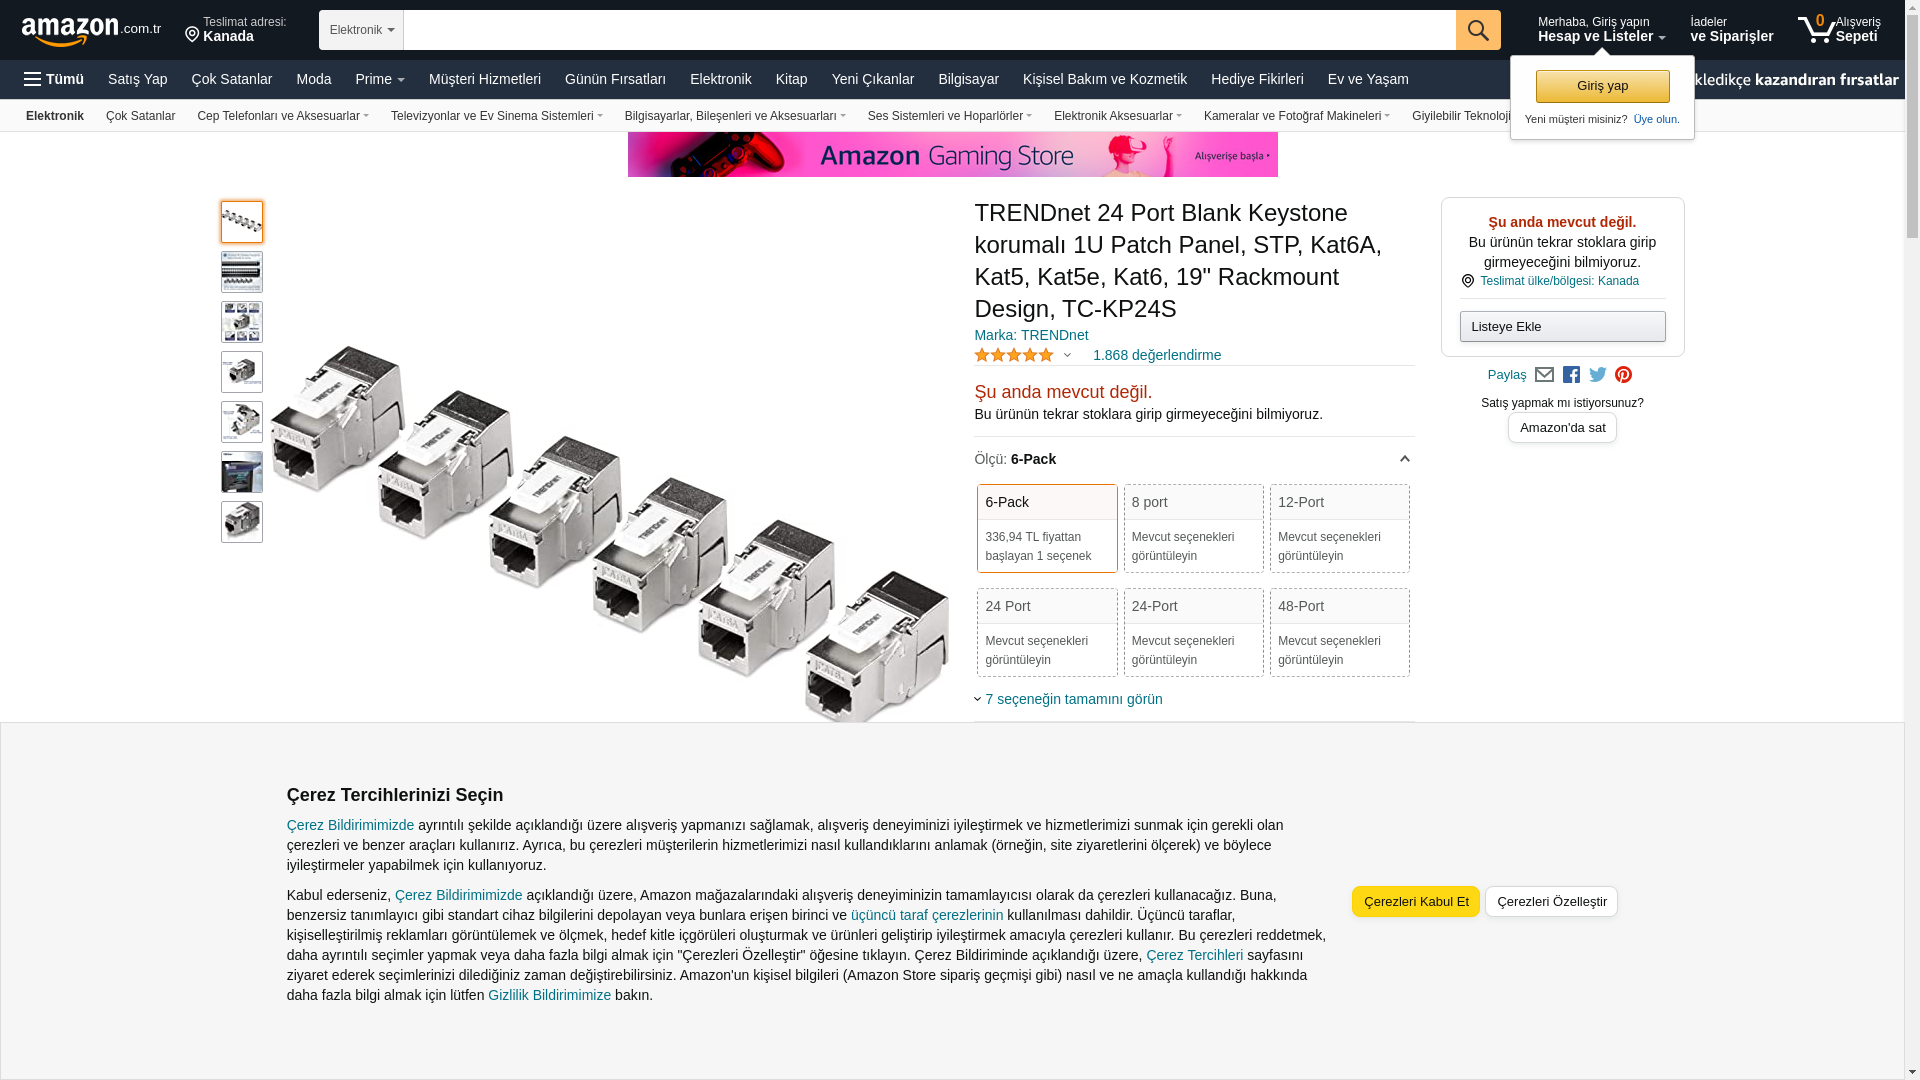Viewport: 1920px width, 1080px height.
Task: Share product on Twitter icon
Action: click(x=1598, y=375)
